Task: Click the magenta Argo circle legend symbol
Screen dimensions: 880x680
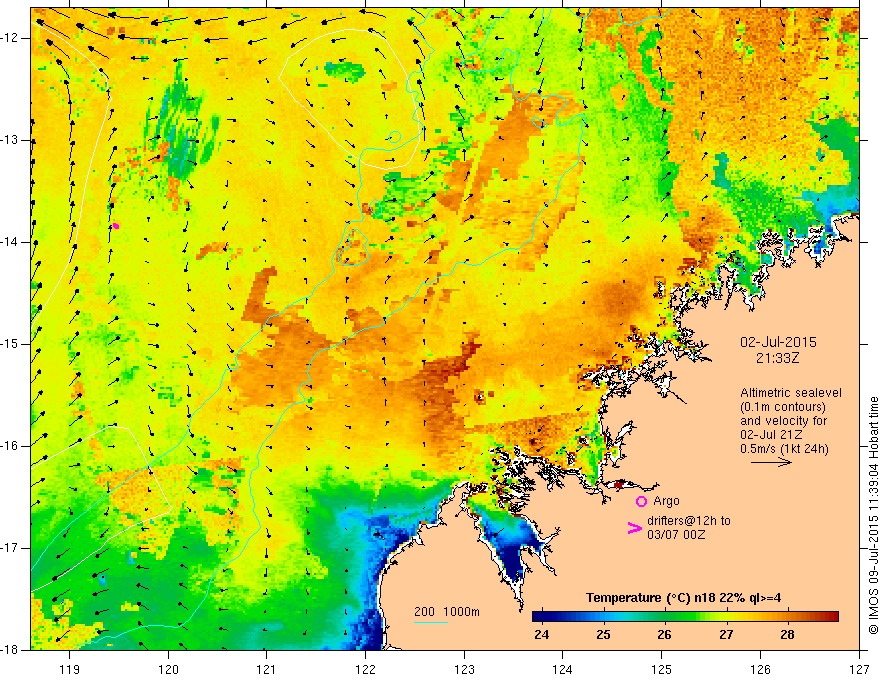Action: coord(641,501)
